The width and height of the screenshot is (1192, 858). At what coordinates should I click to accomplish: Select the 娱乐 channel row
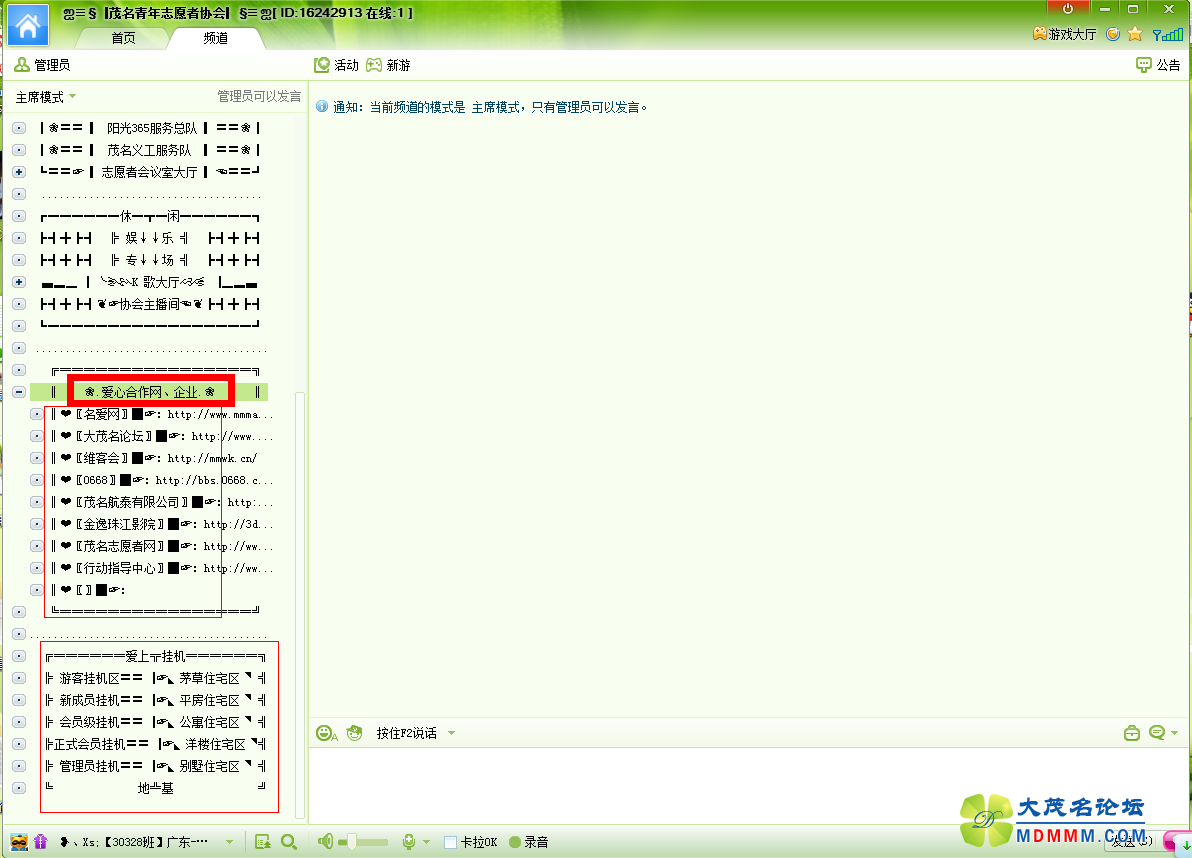tap(150, 238)
